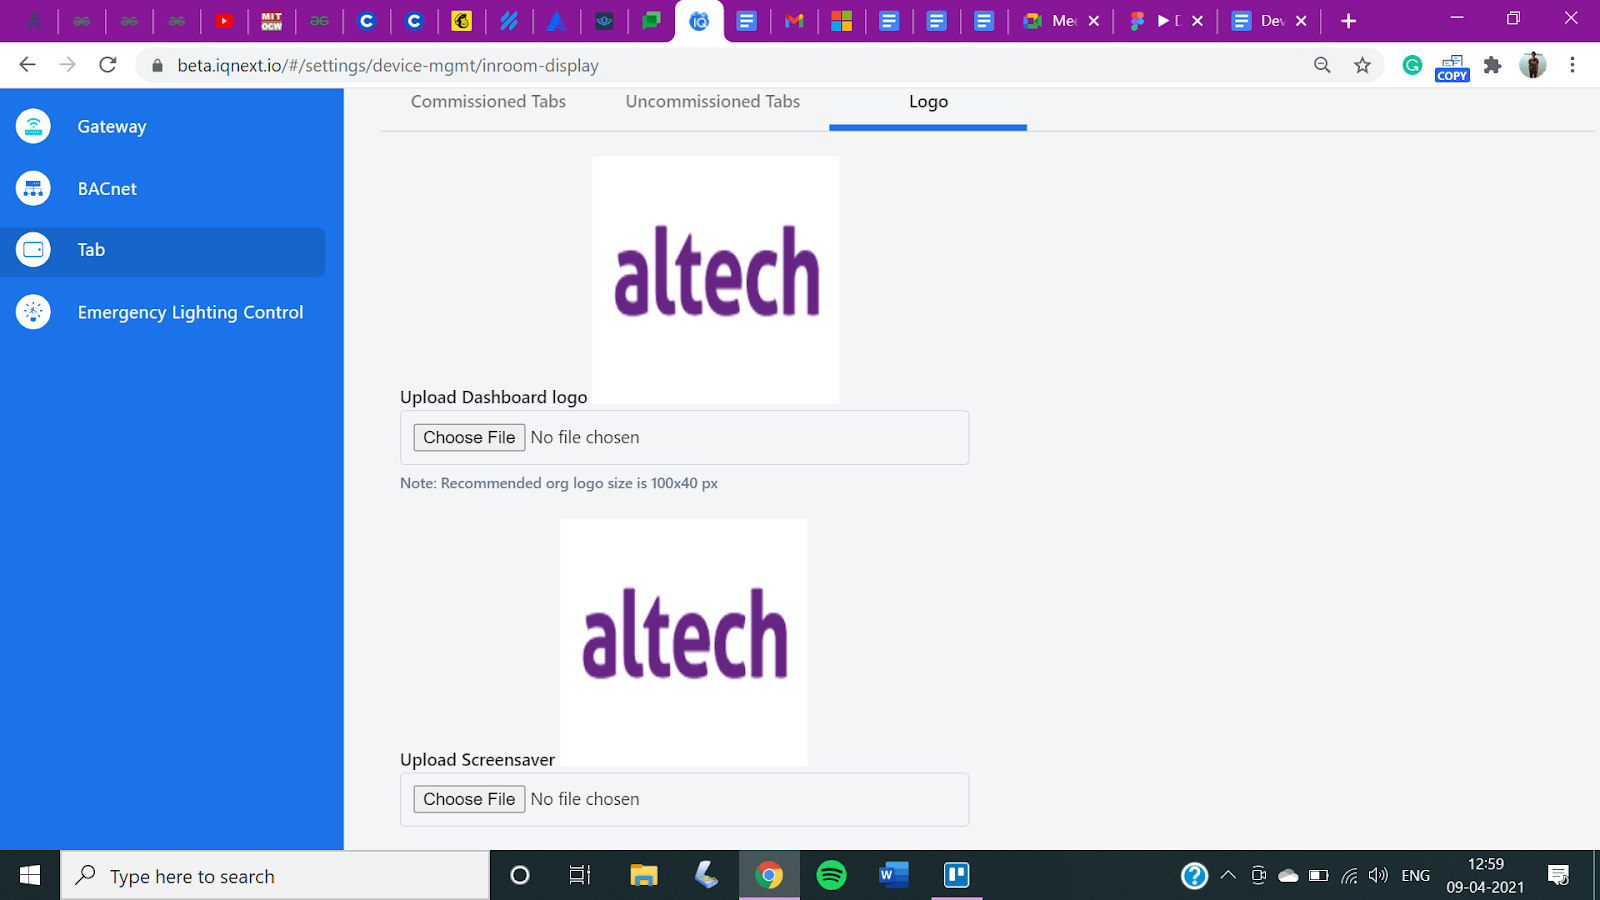Switch to Uncommissioned Tabs
Image resolution: width=1600 pixels, height=900 pixels.
tap(713, 102)
